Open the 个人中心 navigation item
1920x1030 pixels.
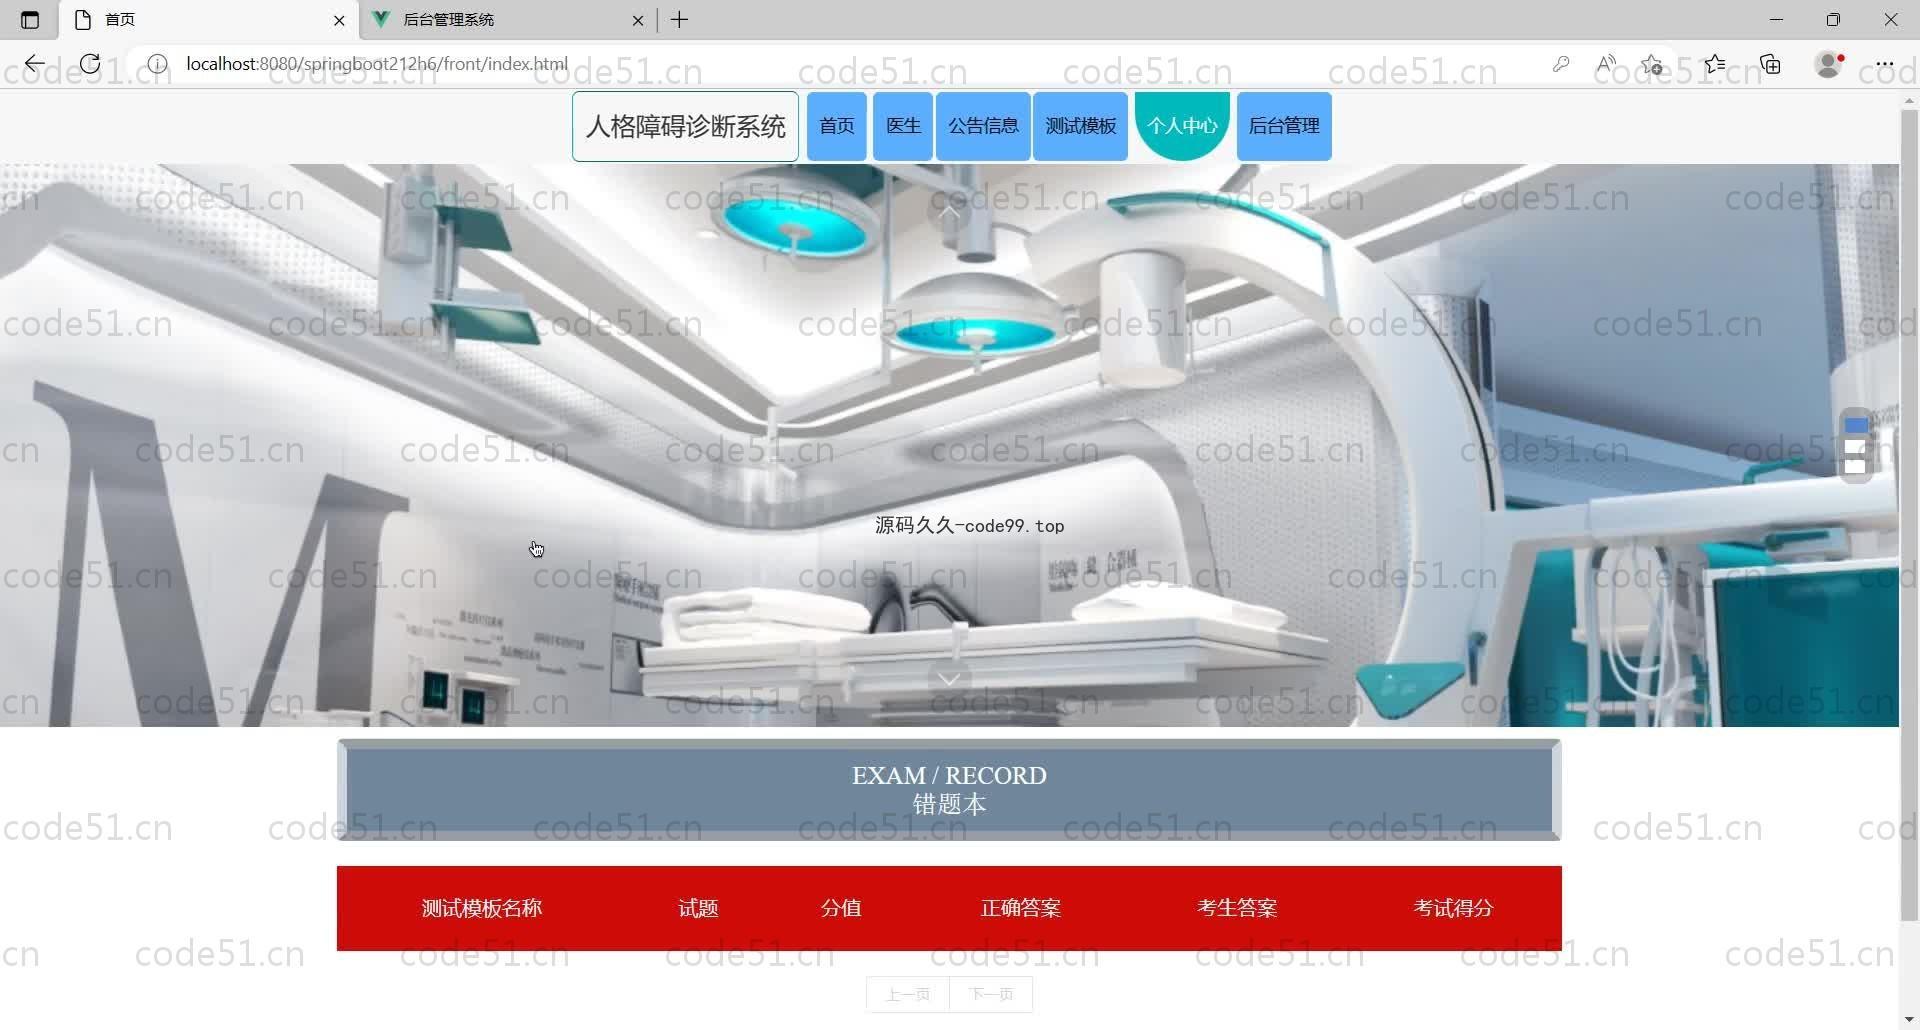(1182, 126)
